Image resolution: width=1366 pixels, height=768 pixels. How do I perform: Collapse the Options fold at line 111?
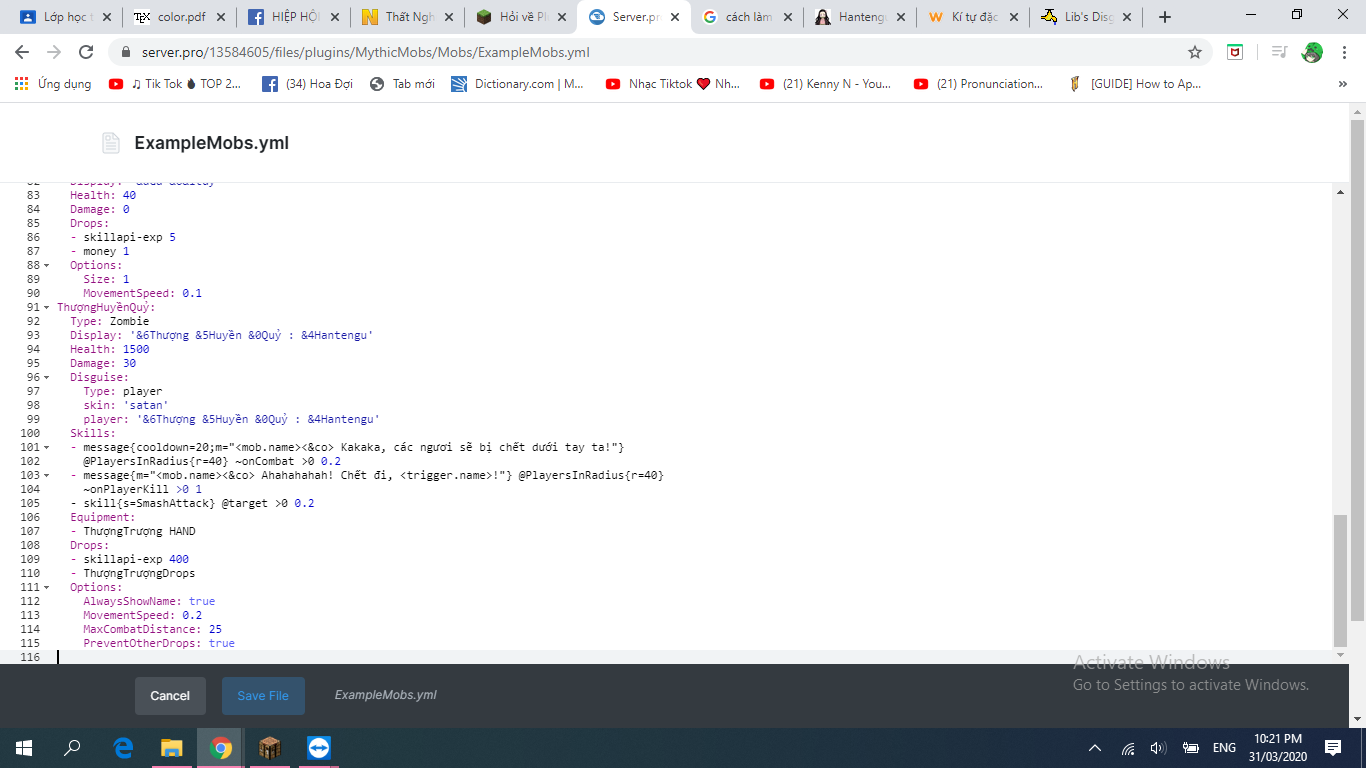click(46, 587)
